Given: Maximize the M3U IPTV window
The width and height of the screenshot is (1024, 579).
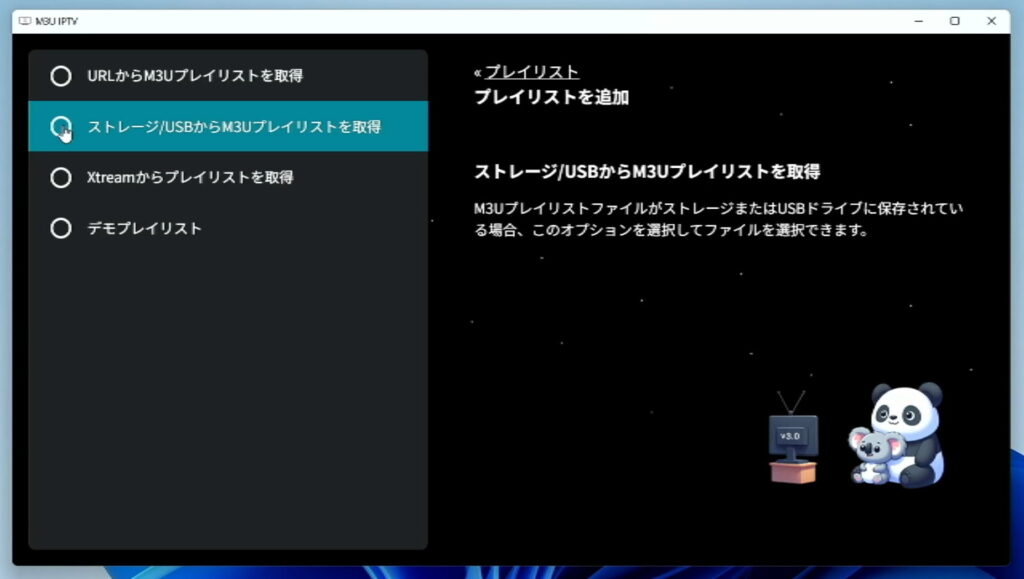Looking at the screenshot, I should tap(954, 21).
